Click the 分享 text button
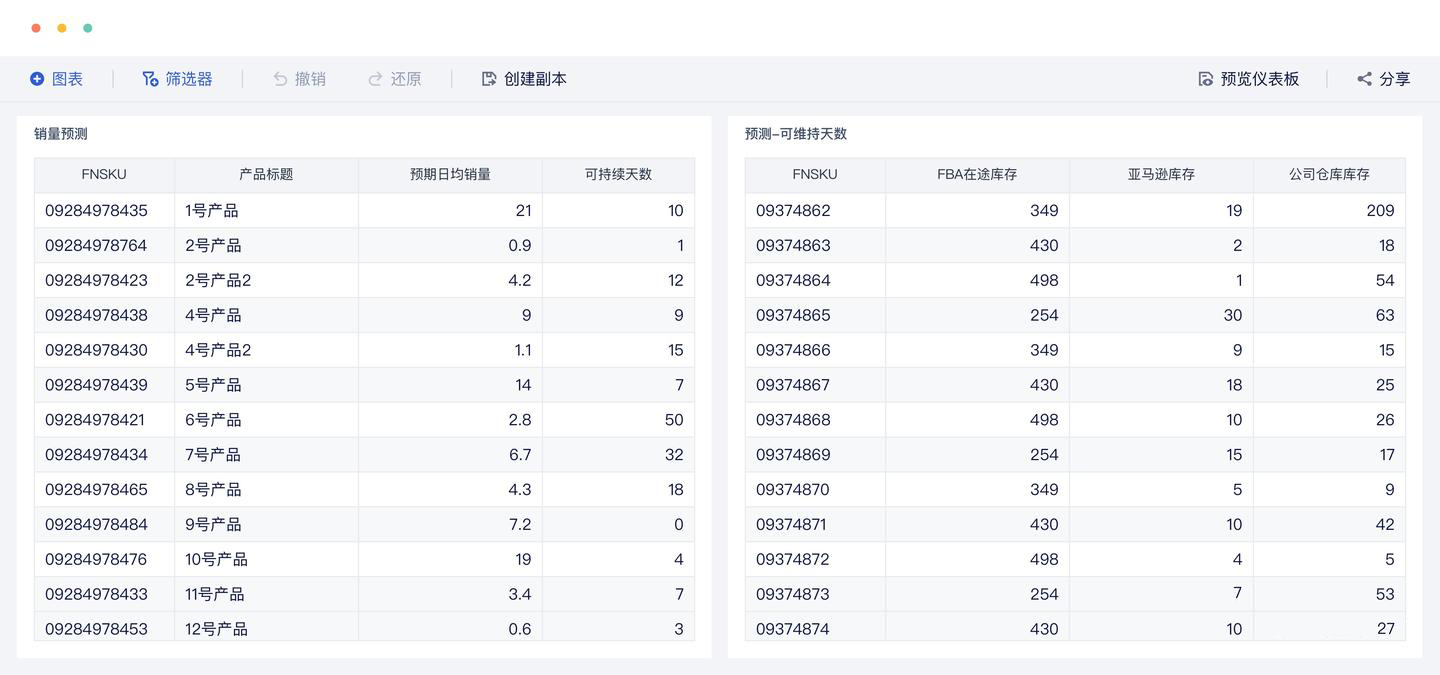Viewport: 1440px width, 675px height. 1394,79
